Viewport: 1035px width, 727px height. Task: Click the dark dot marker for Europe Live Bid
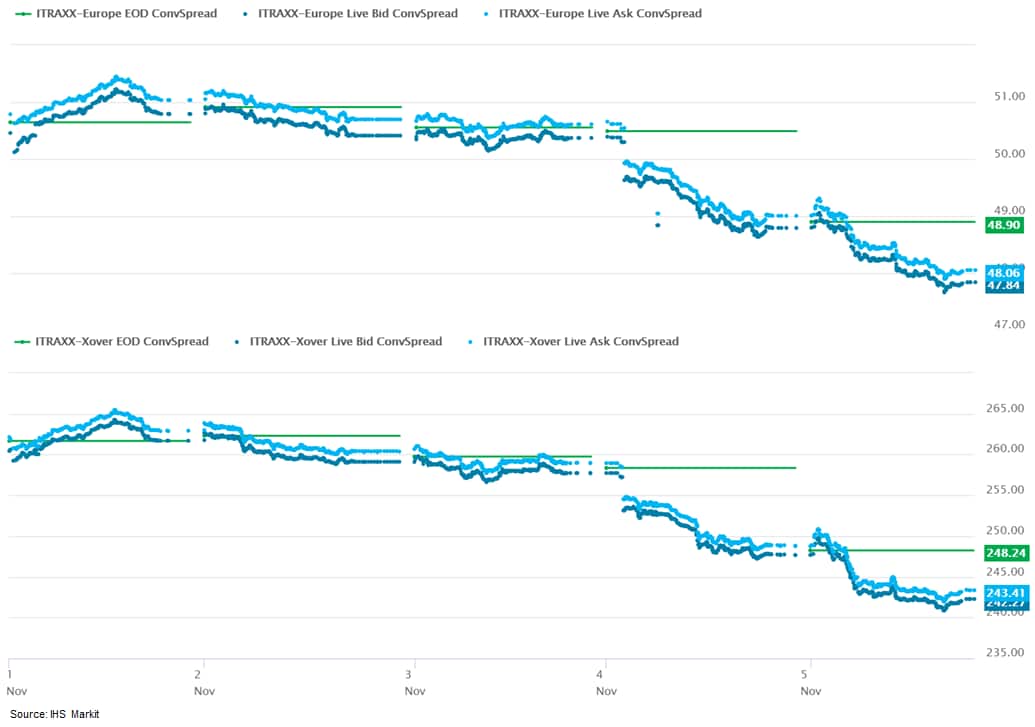coord(245,14)
